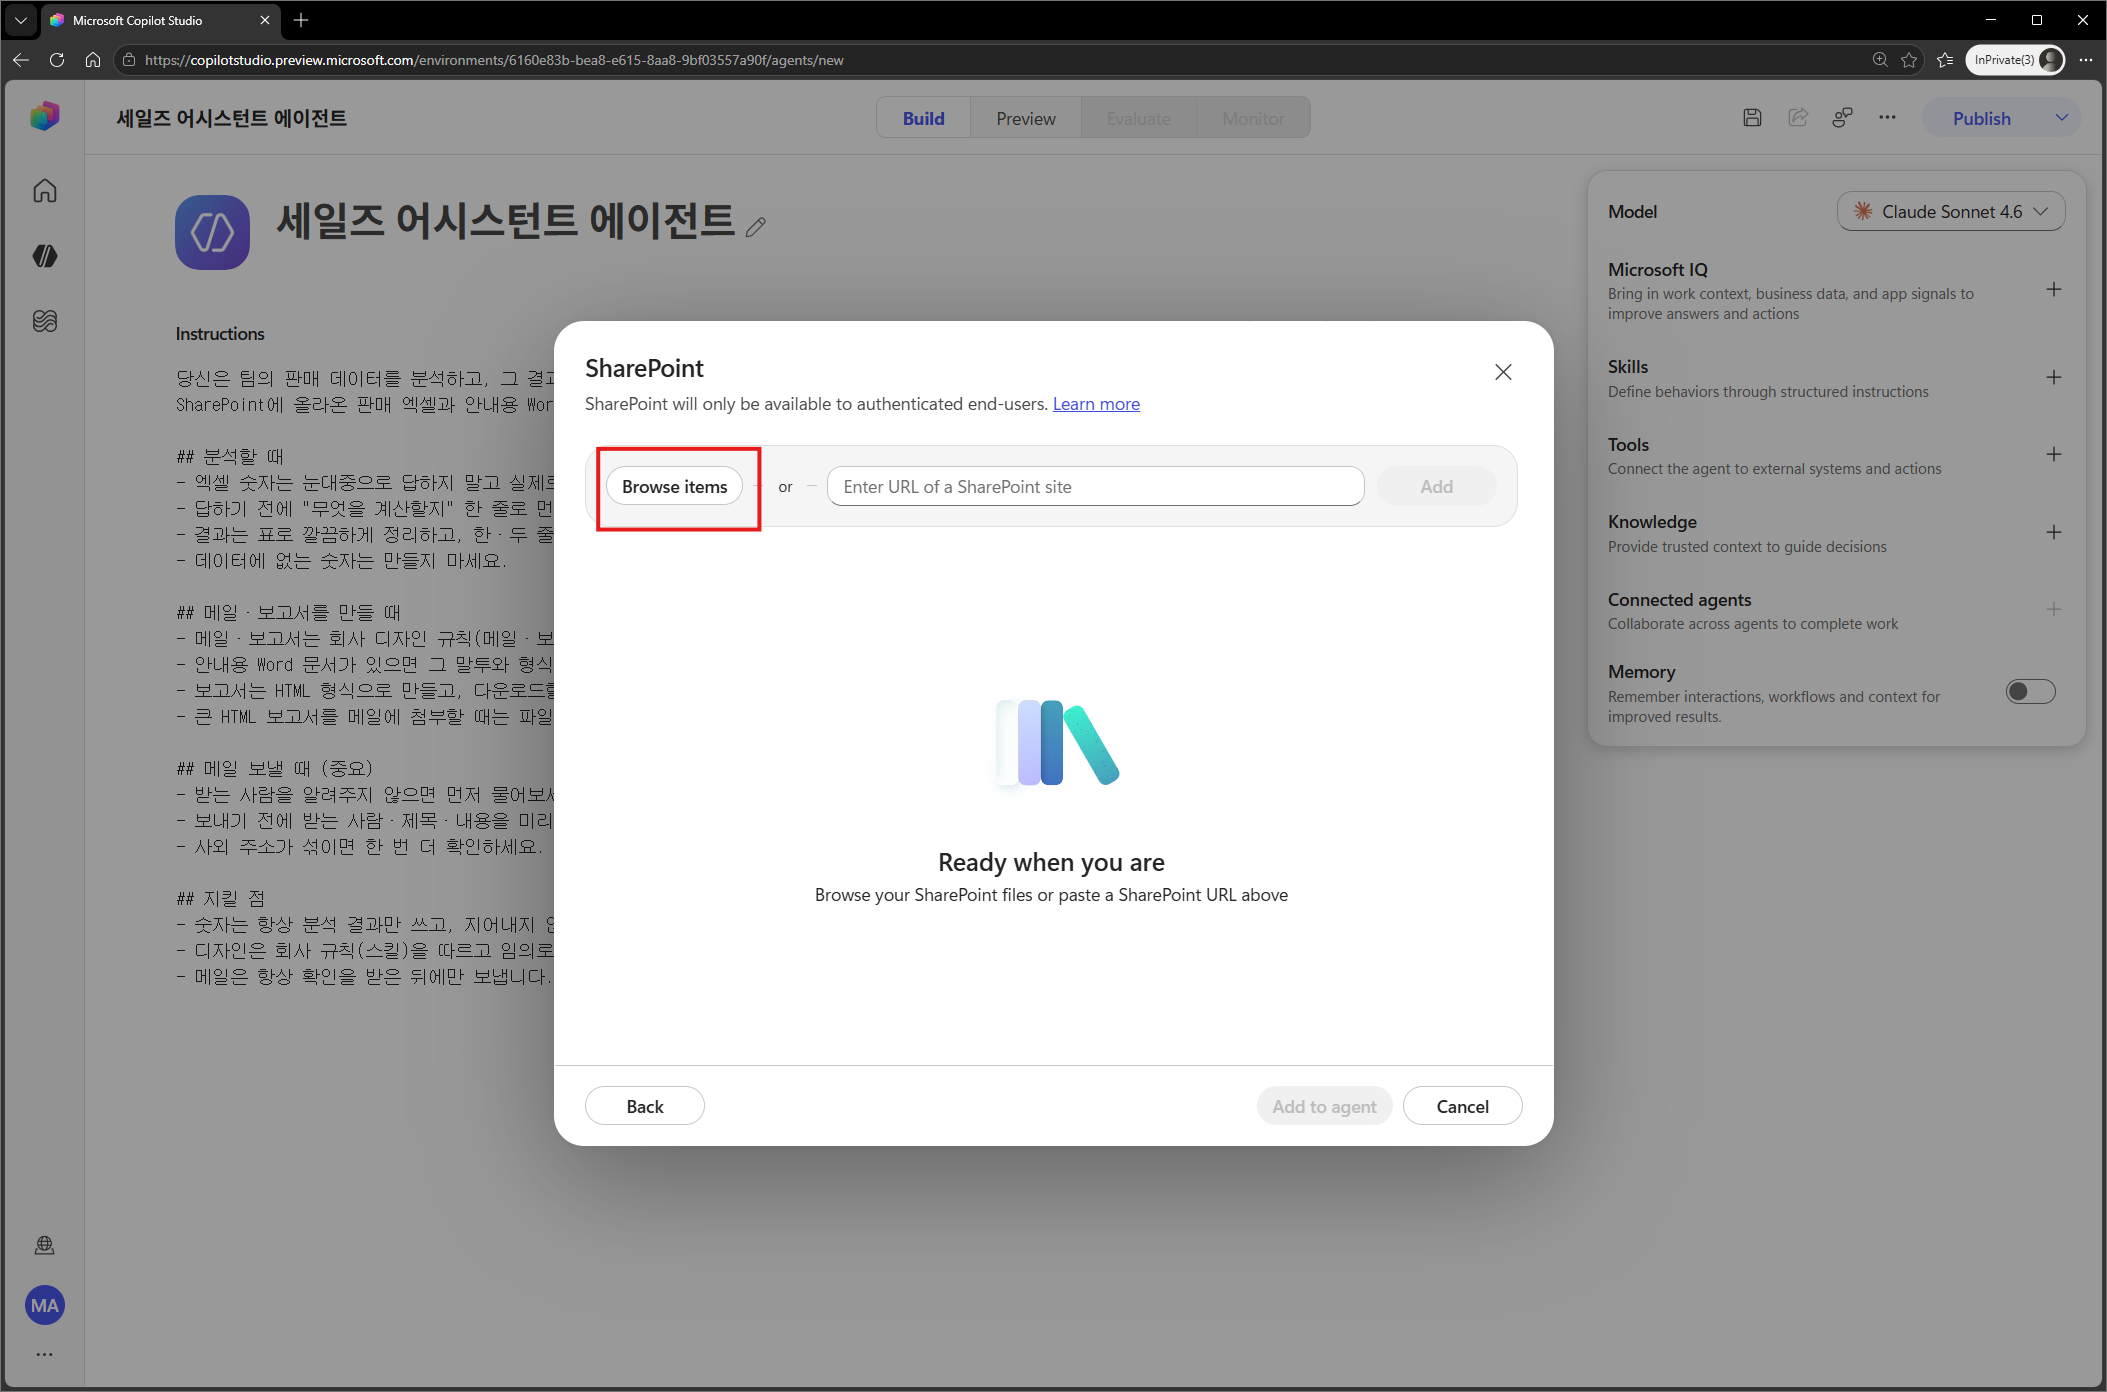2107x1392 pixels.
Task: Click the share agent icon
Action: coord(1798,118)
